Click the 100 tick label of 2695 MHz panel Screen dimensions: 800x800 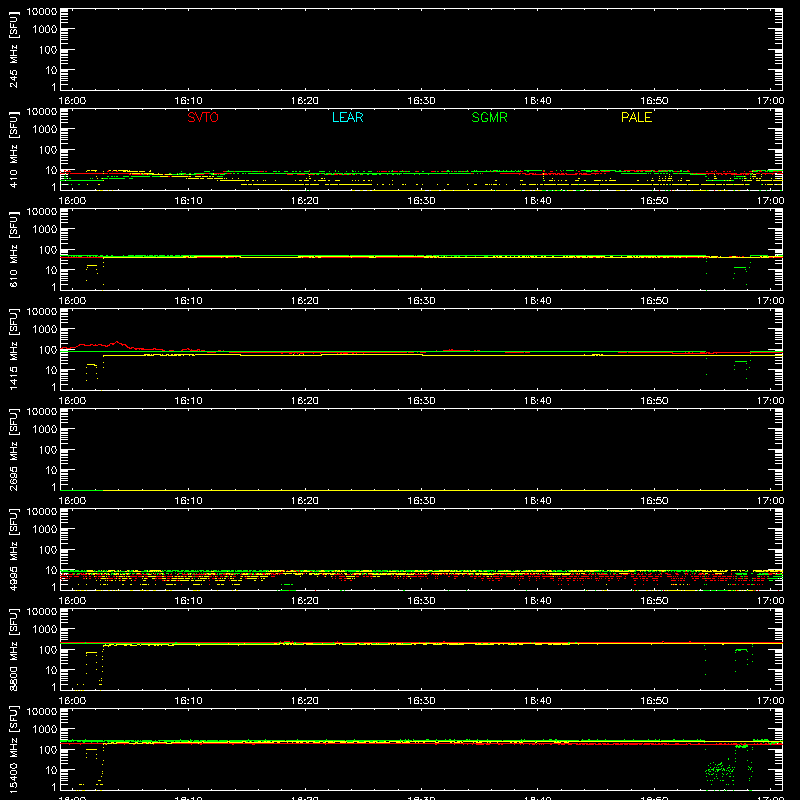(x=48, y=450)
